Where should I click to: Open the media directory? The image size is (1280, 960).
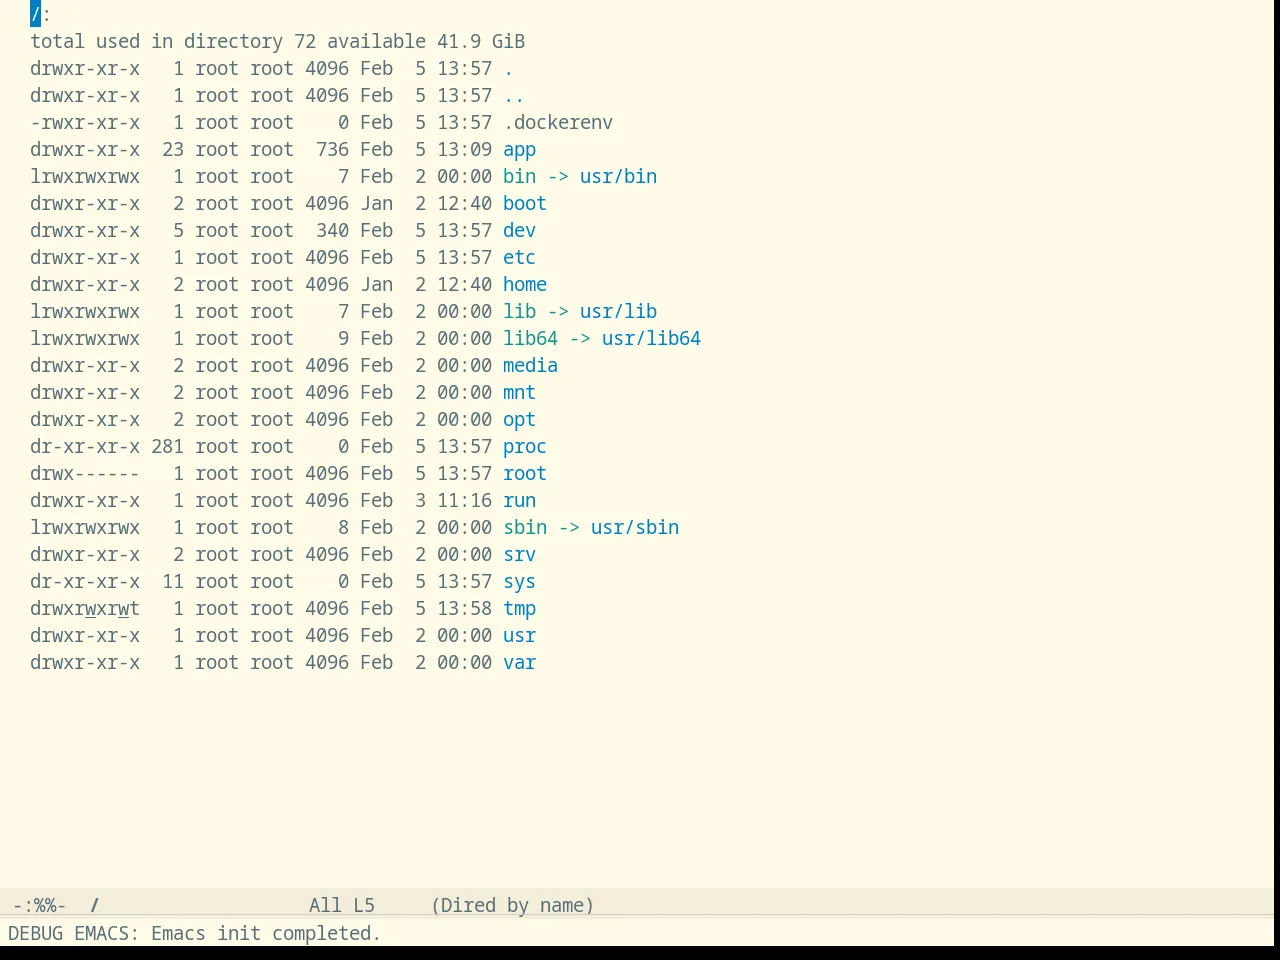point(530,366)
